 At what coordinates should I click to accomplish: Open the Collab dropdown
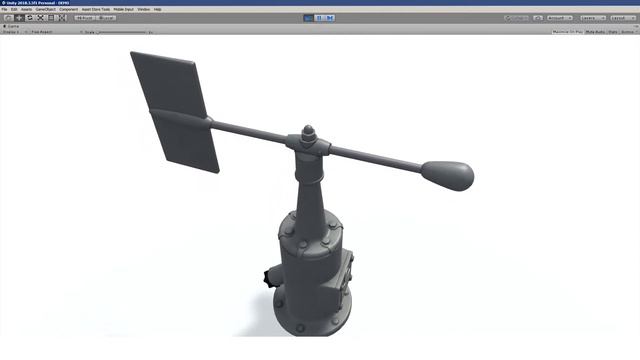tap(517, 18)
